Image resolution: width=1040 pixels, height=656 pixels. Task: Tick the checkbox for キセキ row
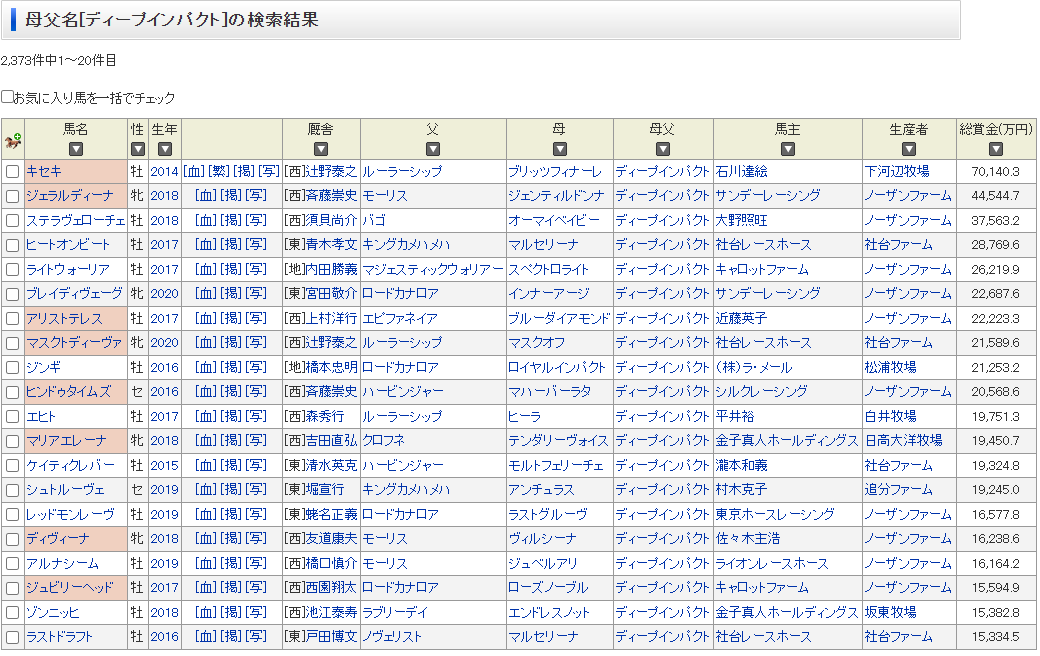click(13, 172)
